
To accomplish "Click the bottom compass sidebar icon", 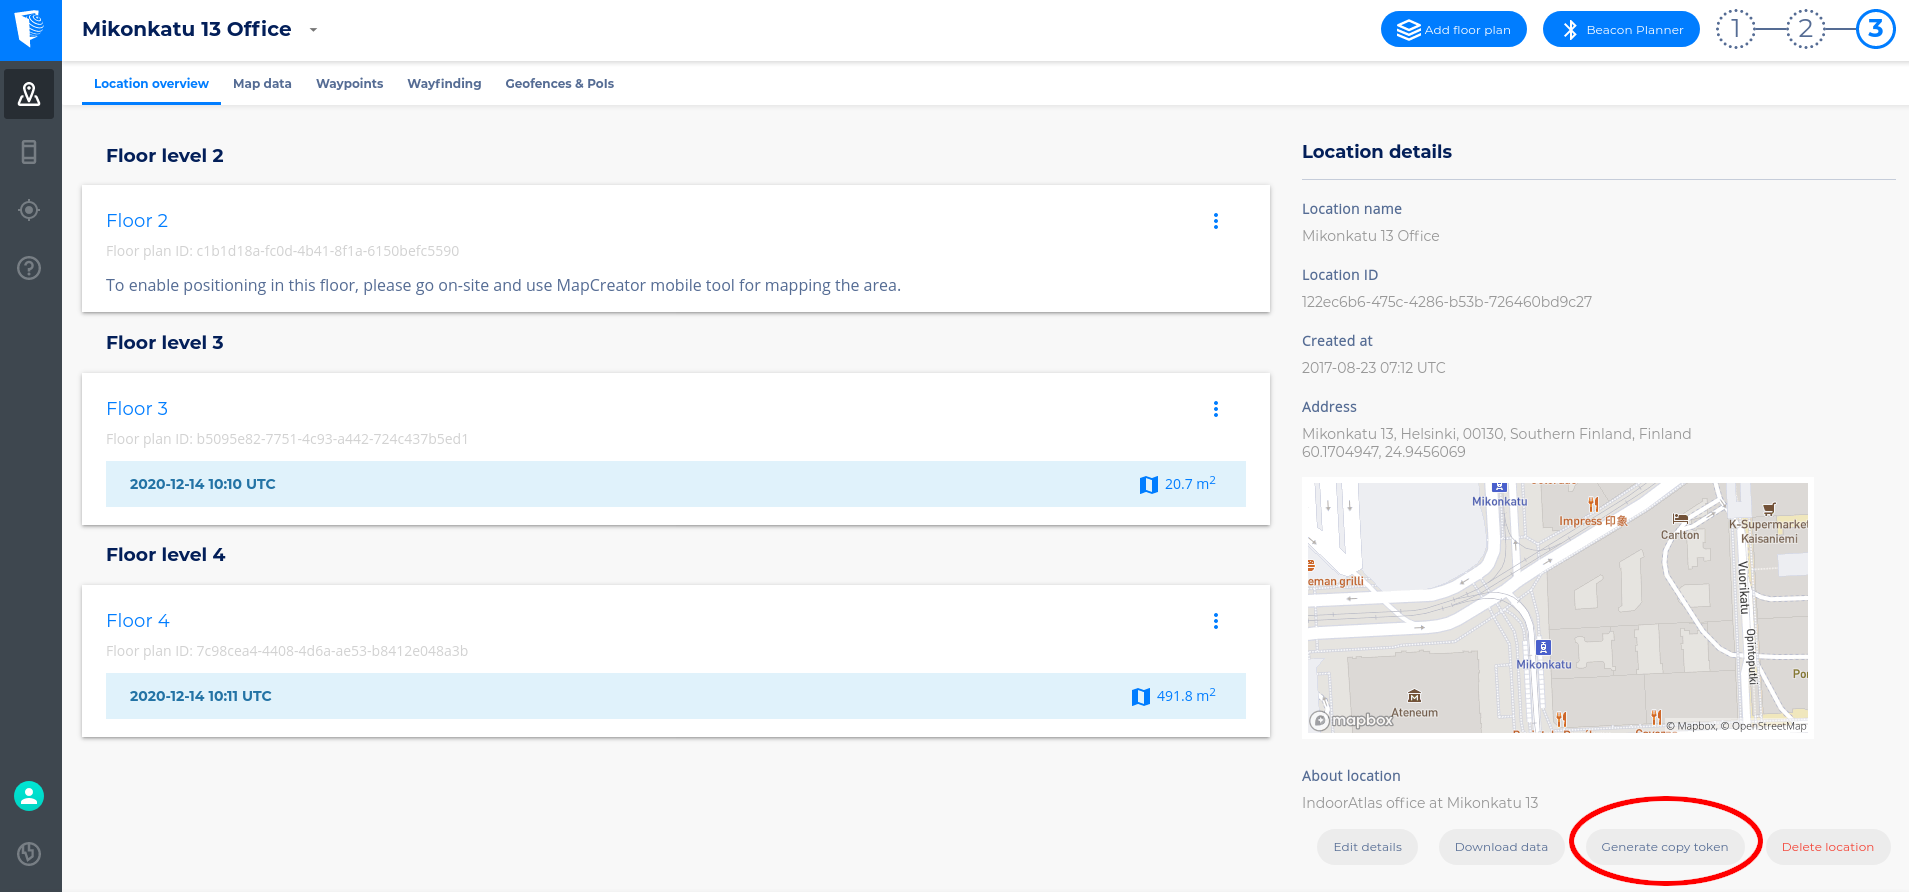I will (x=29, y=853).
